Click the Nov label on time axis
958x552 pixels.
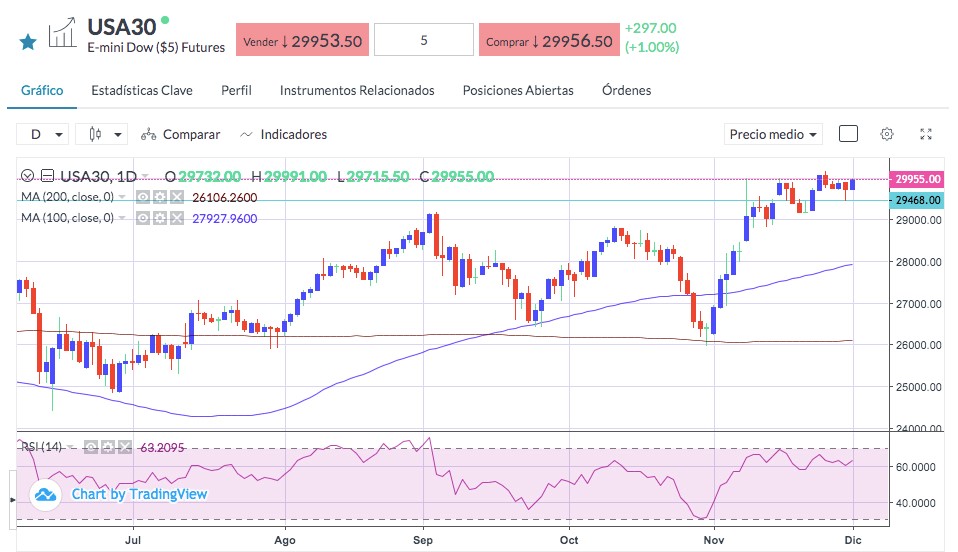pyautogui.click(x=714, y=540)
